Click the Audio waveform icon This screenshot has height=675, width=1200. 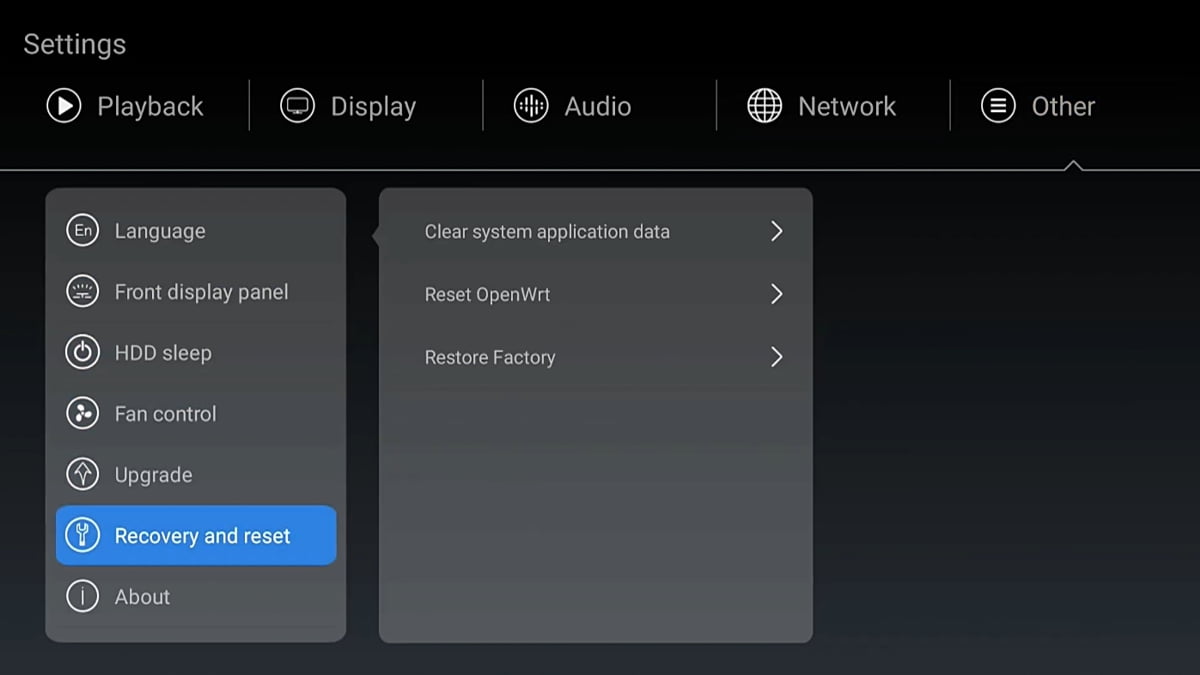point(531,106)
